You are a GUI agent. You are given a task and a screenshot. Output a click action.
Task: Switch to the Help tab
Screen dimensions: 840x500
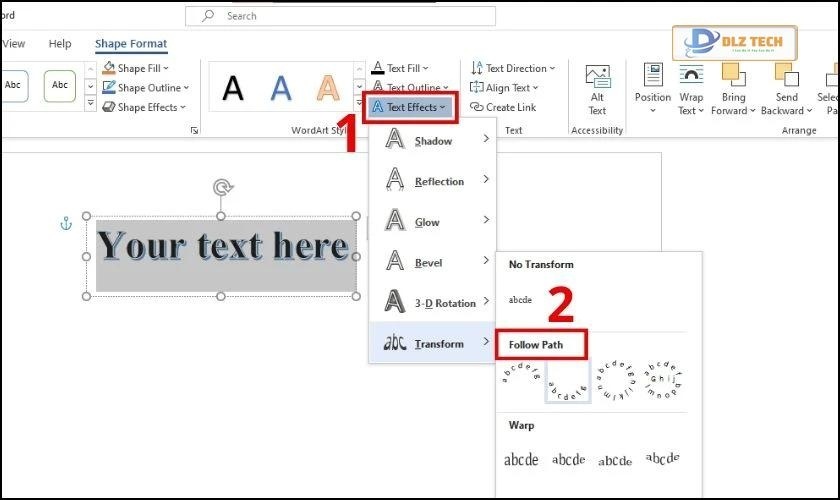pos(60,44)
